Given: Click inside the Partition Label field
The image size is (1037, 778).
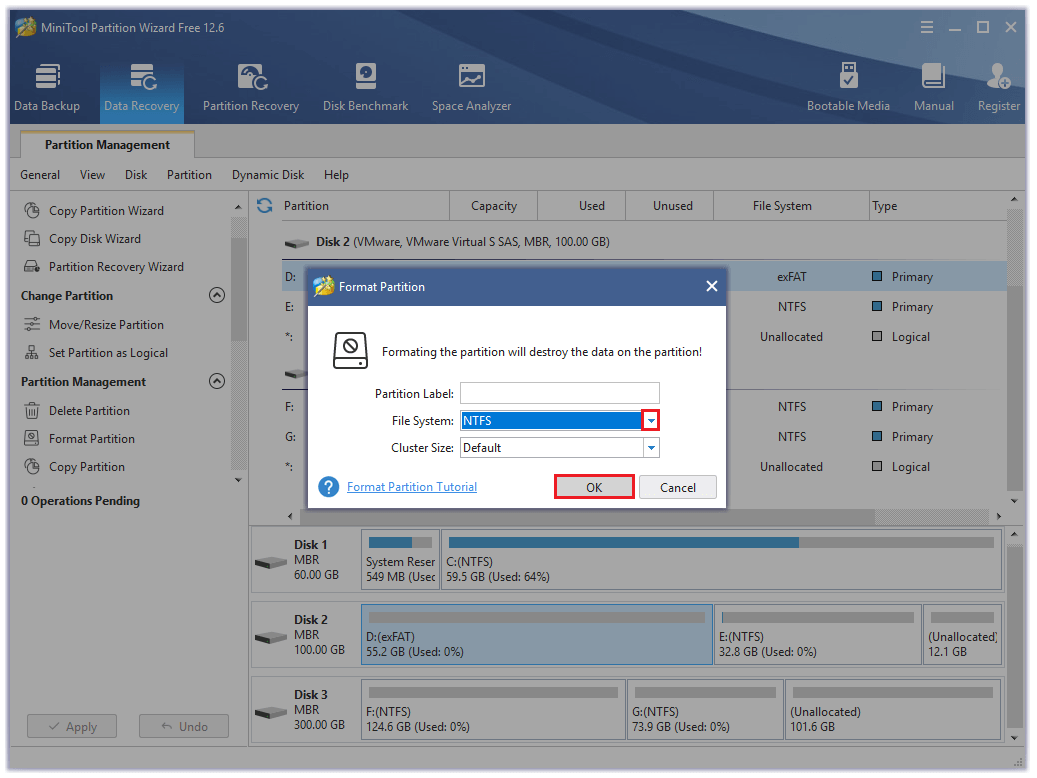Looking at the screenshot, I should 559,393.
